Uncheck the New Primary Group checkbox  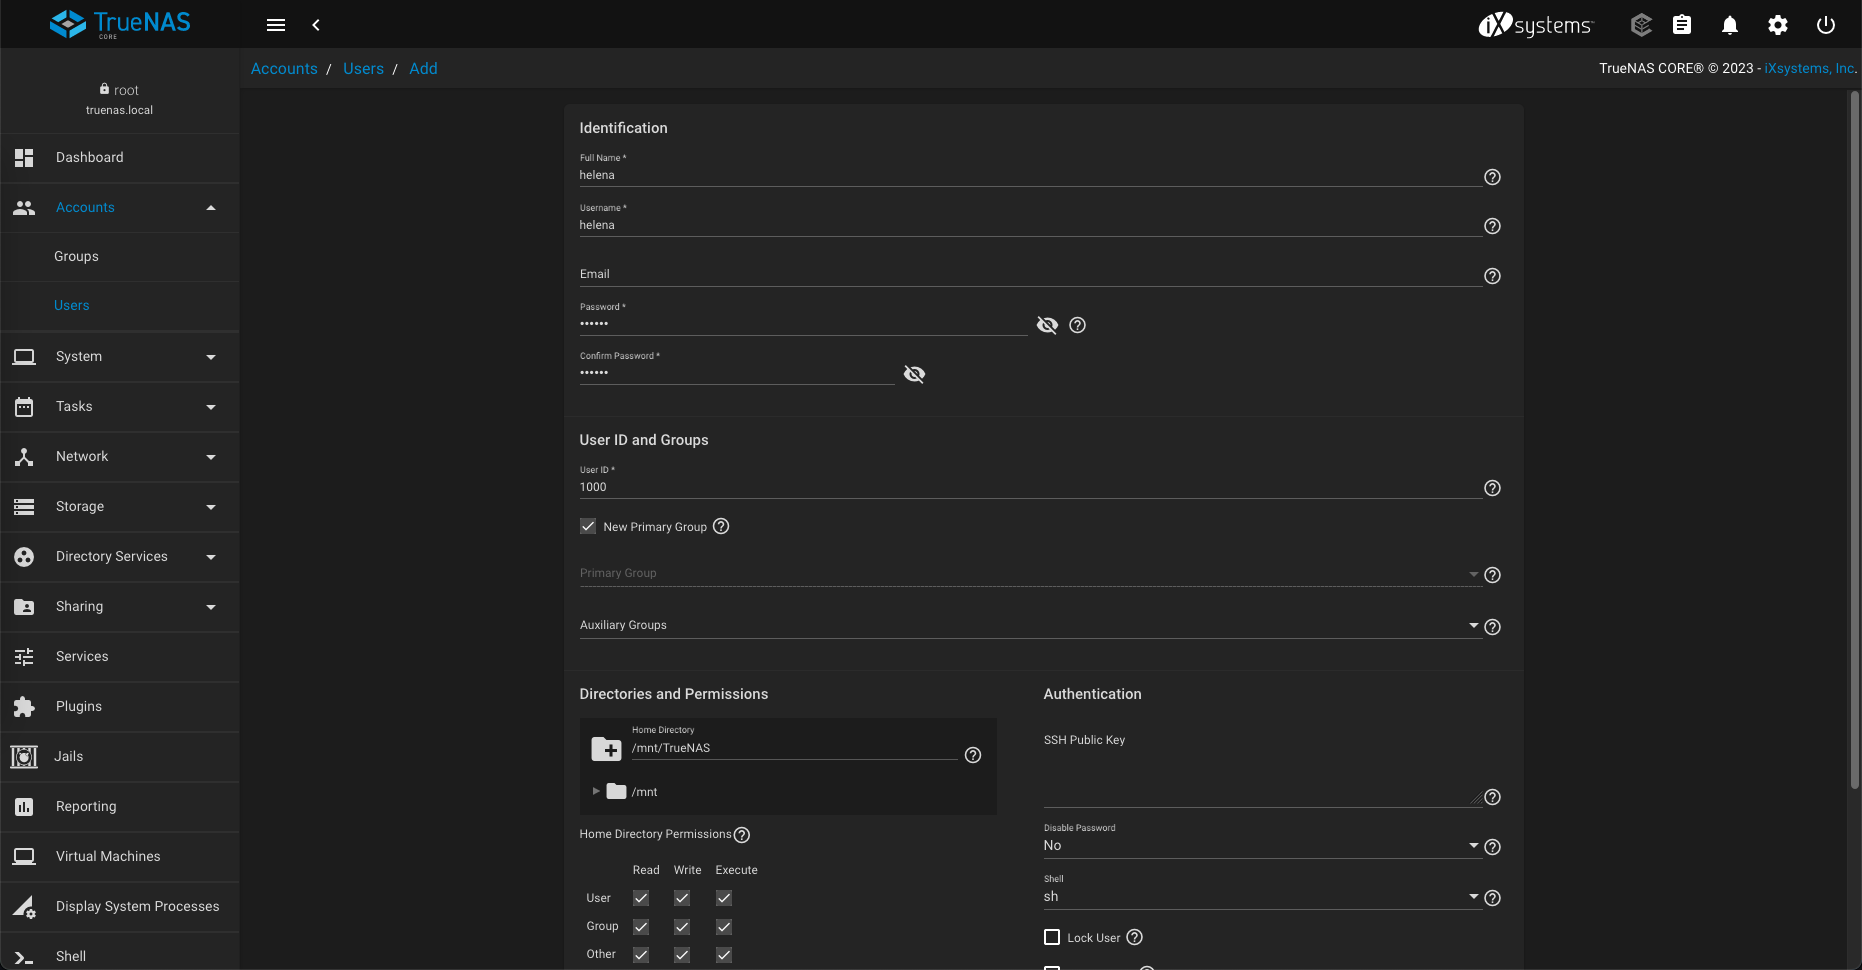tap(588, 527)
